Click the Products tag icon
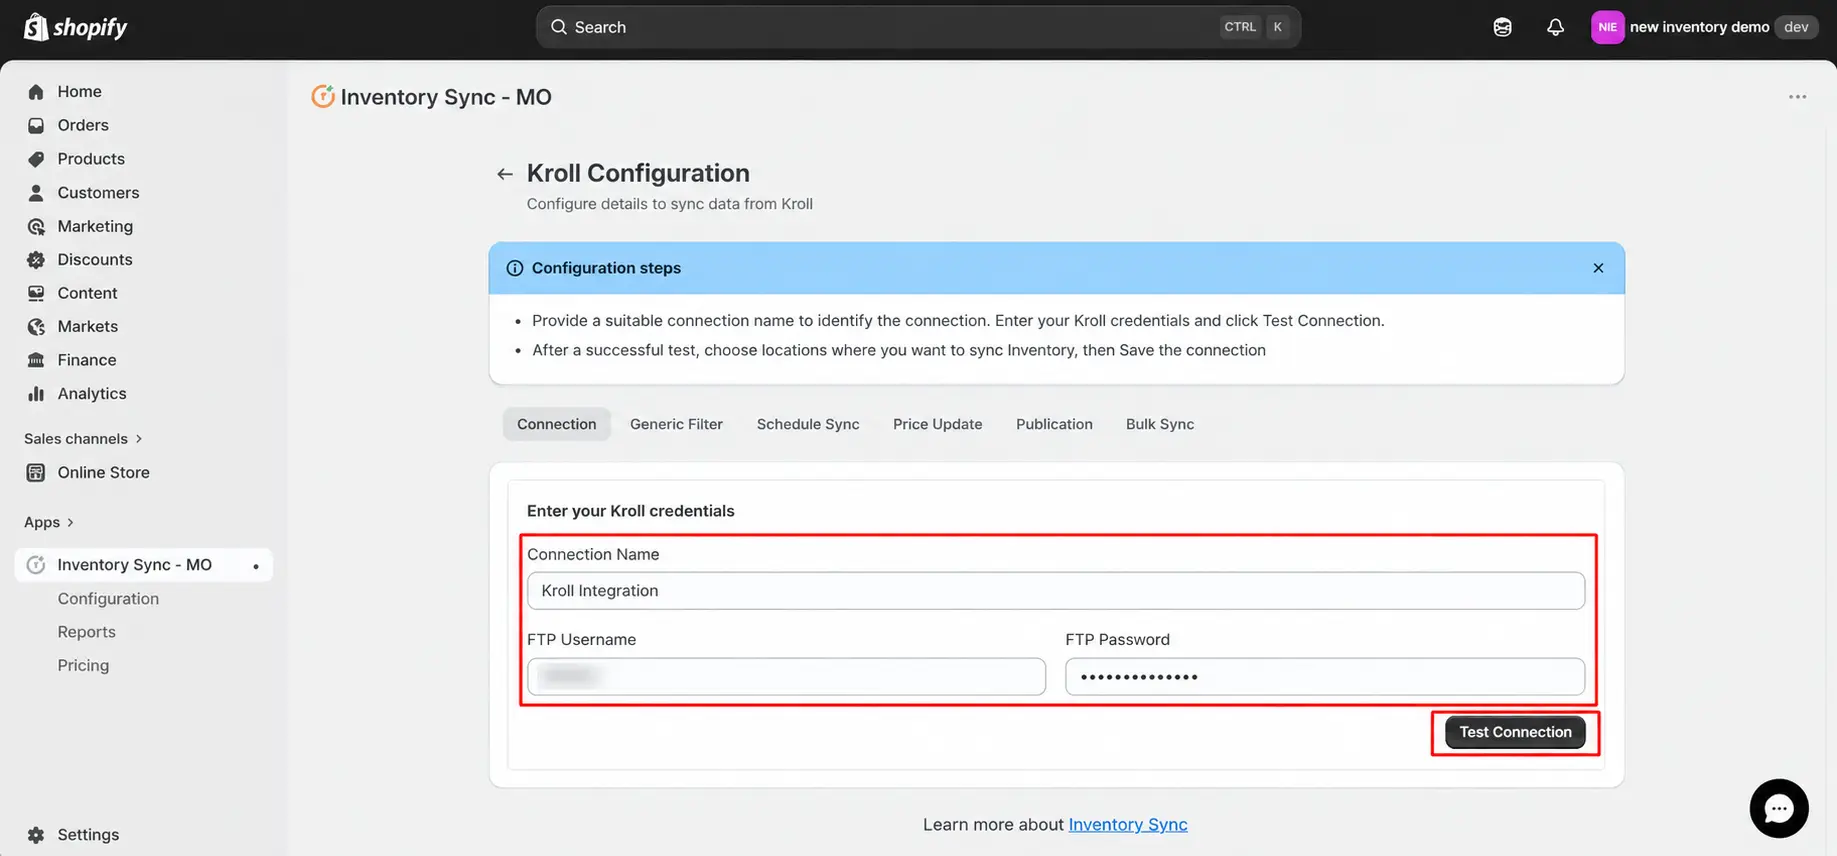Image resolution: width=1837 pixels, height=856 pixels. (36, 159)
